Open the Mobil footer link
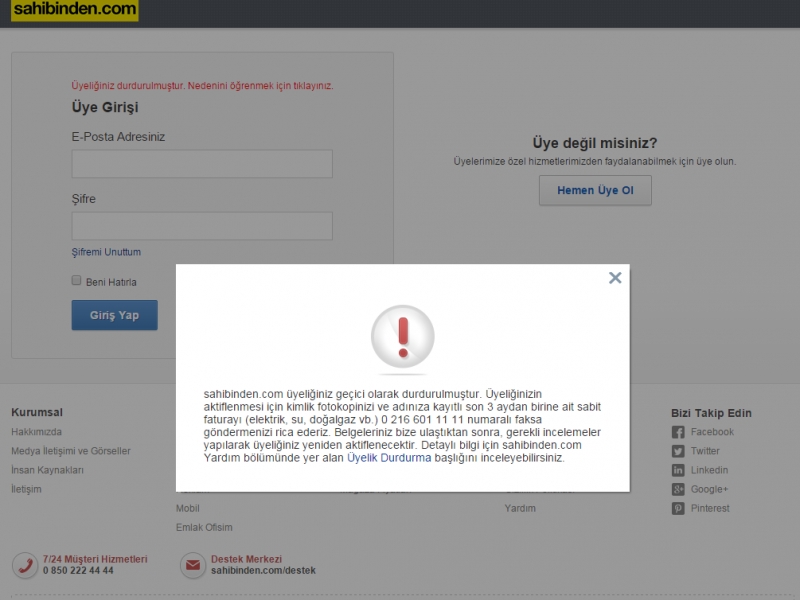 pyautogui.click(x=188, y=508)
